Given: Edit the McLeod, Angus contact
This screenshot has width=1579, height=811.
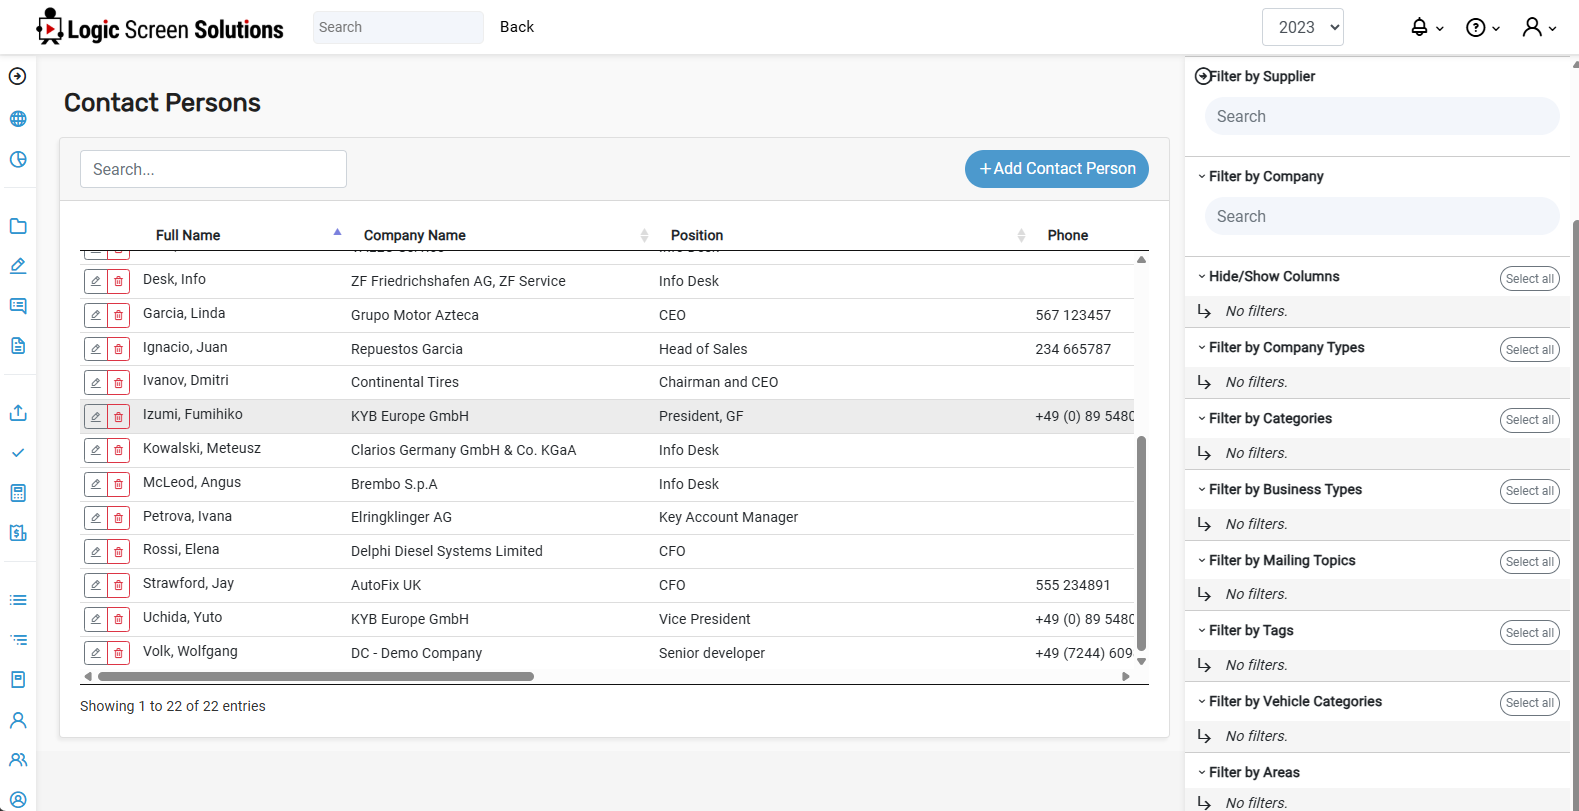Looking at the screenshot, I should click(96, 484).
